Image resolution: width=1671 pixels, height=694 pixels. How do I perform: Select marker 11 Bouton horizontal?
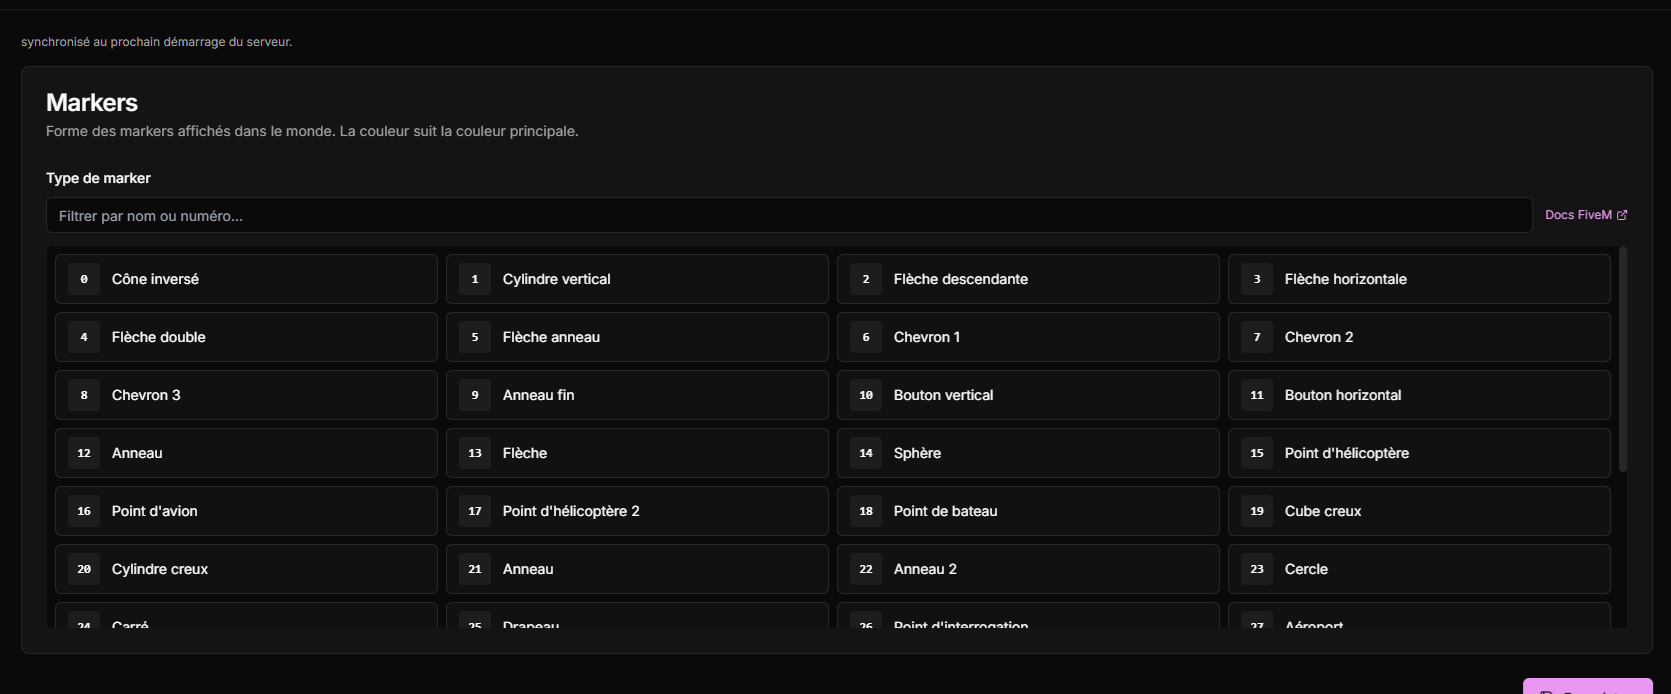[1419, 395]
